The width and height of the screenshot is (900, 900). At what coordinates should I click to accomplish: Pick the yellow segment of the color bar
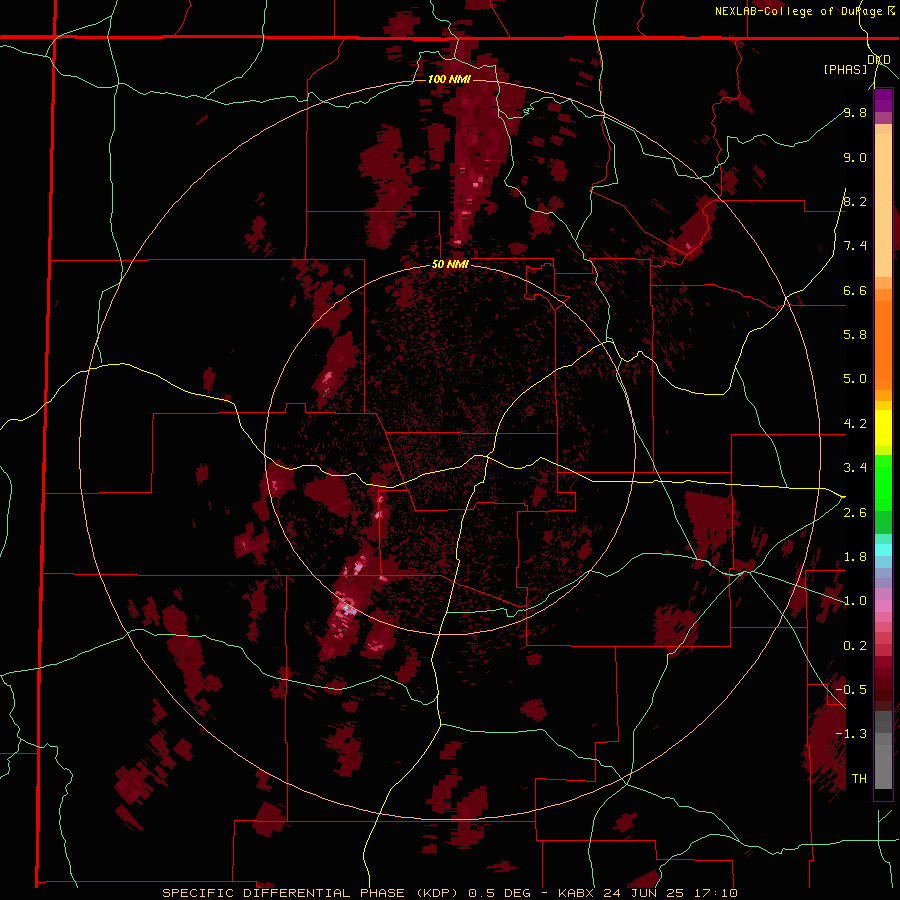click(x=883, y=428)
